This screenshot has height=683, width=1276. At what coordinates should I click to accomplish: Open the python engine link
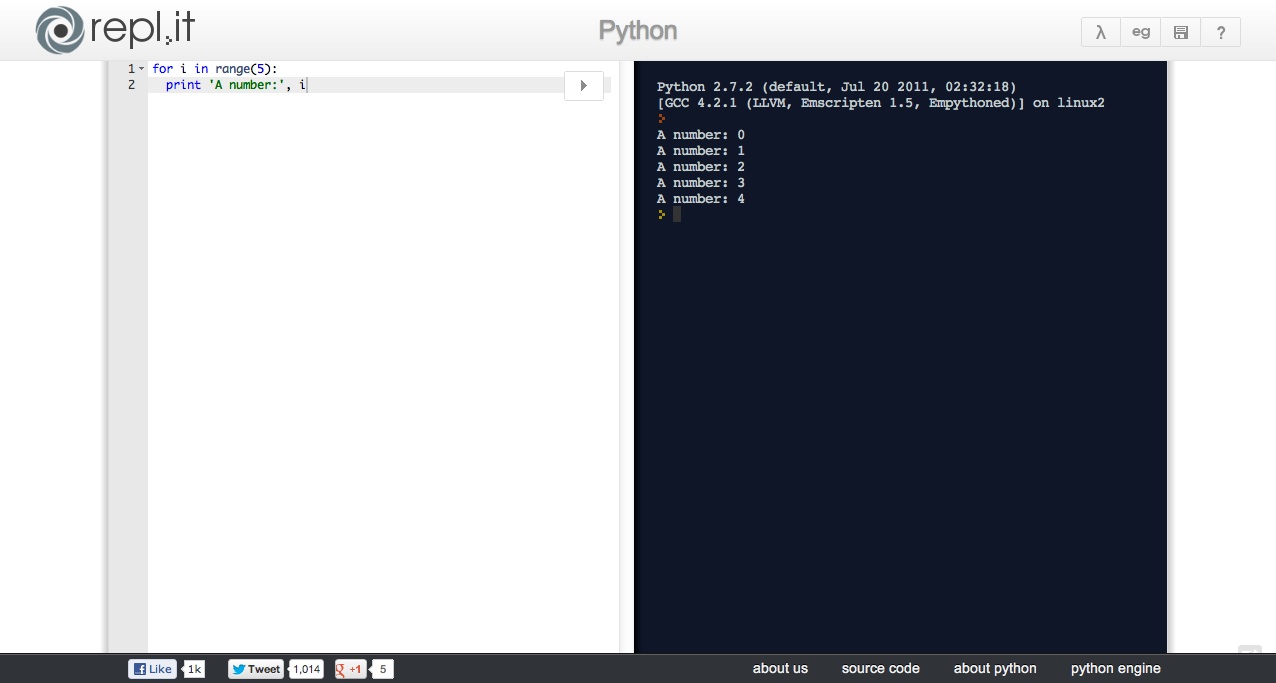click(1116, 668)
